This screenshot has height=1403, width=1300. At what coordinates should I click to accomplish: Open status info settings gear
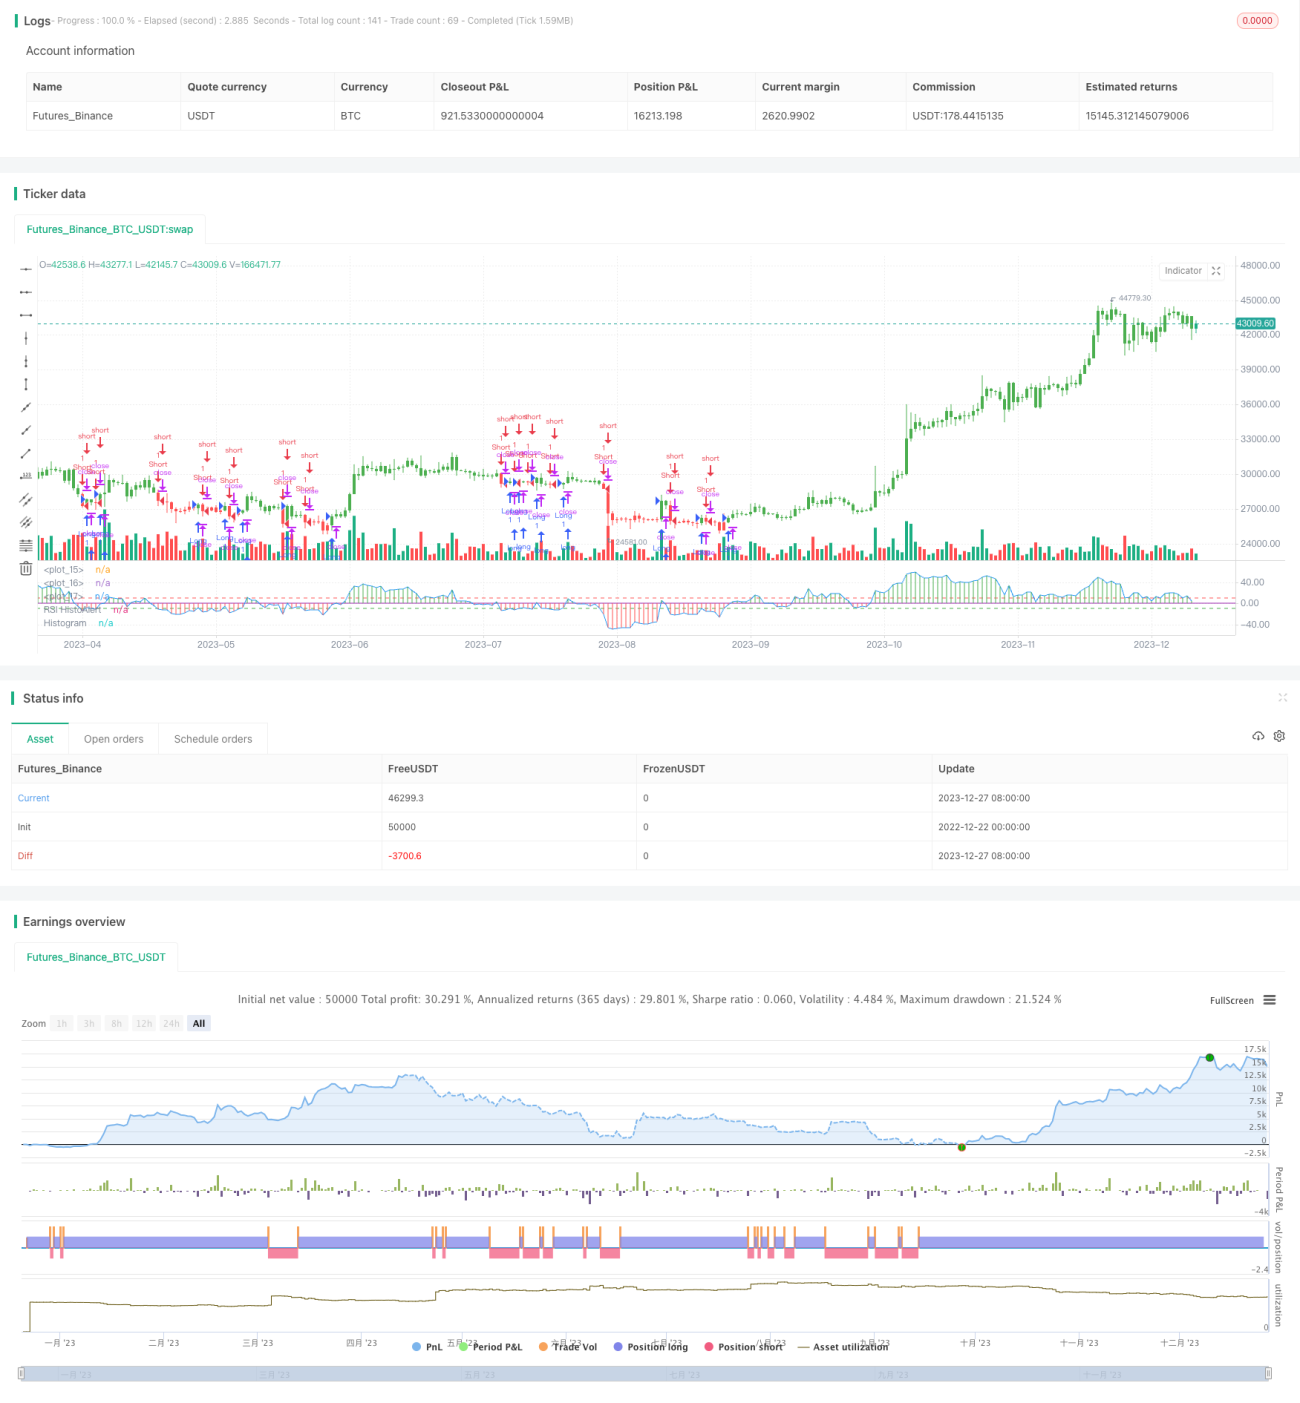pos(1279,736)
